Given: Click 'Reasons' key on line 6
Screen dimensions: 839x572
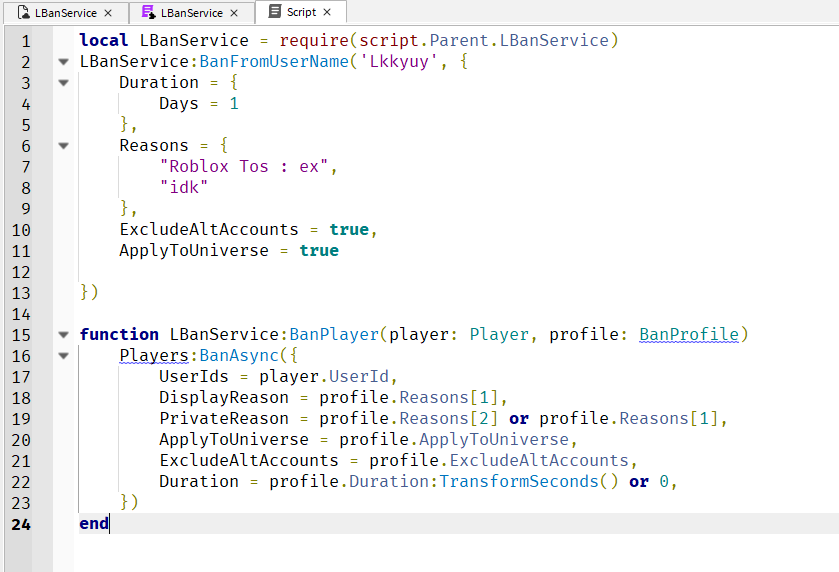Looking at the screenshot, I should pyautogui.click(x=154, y=146).
